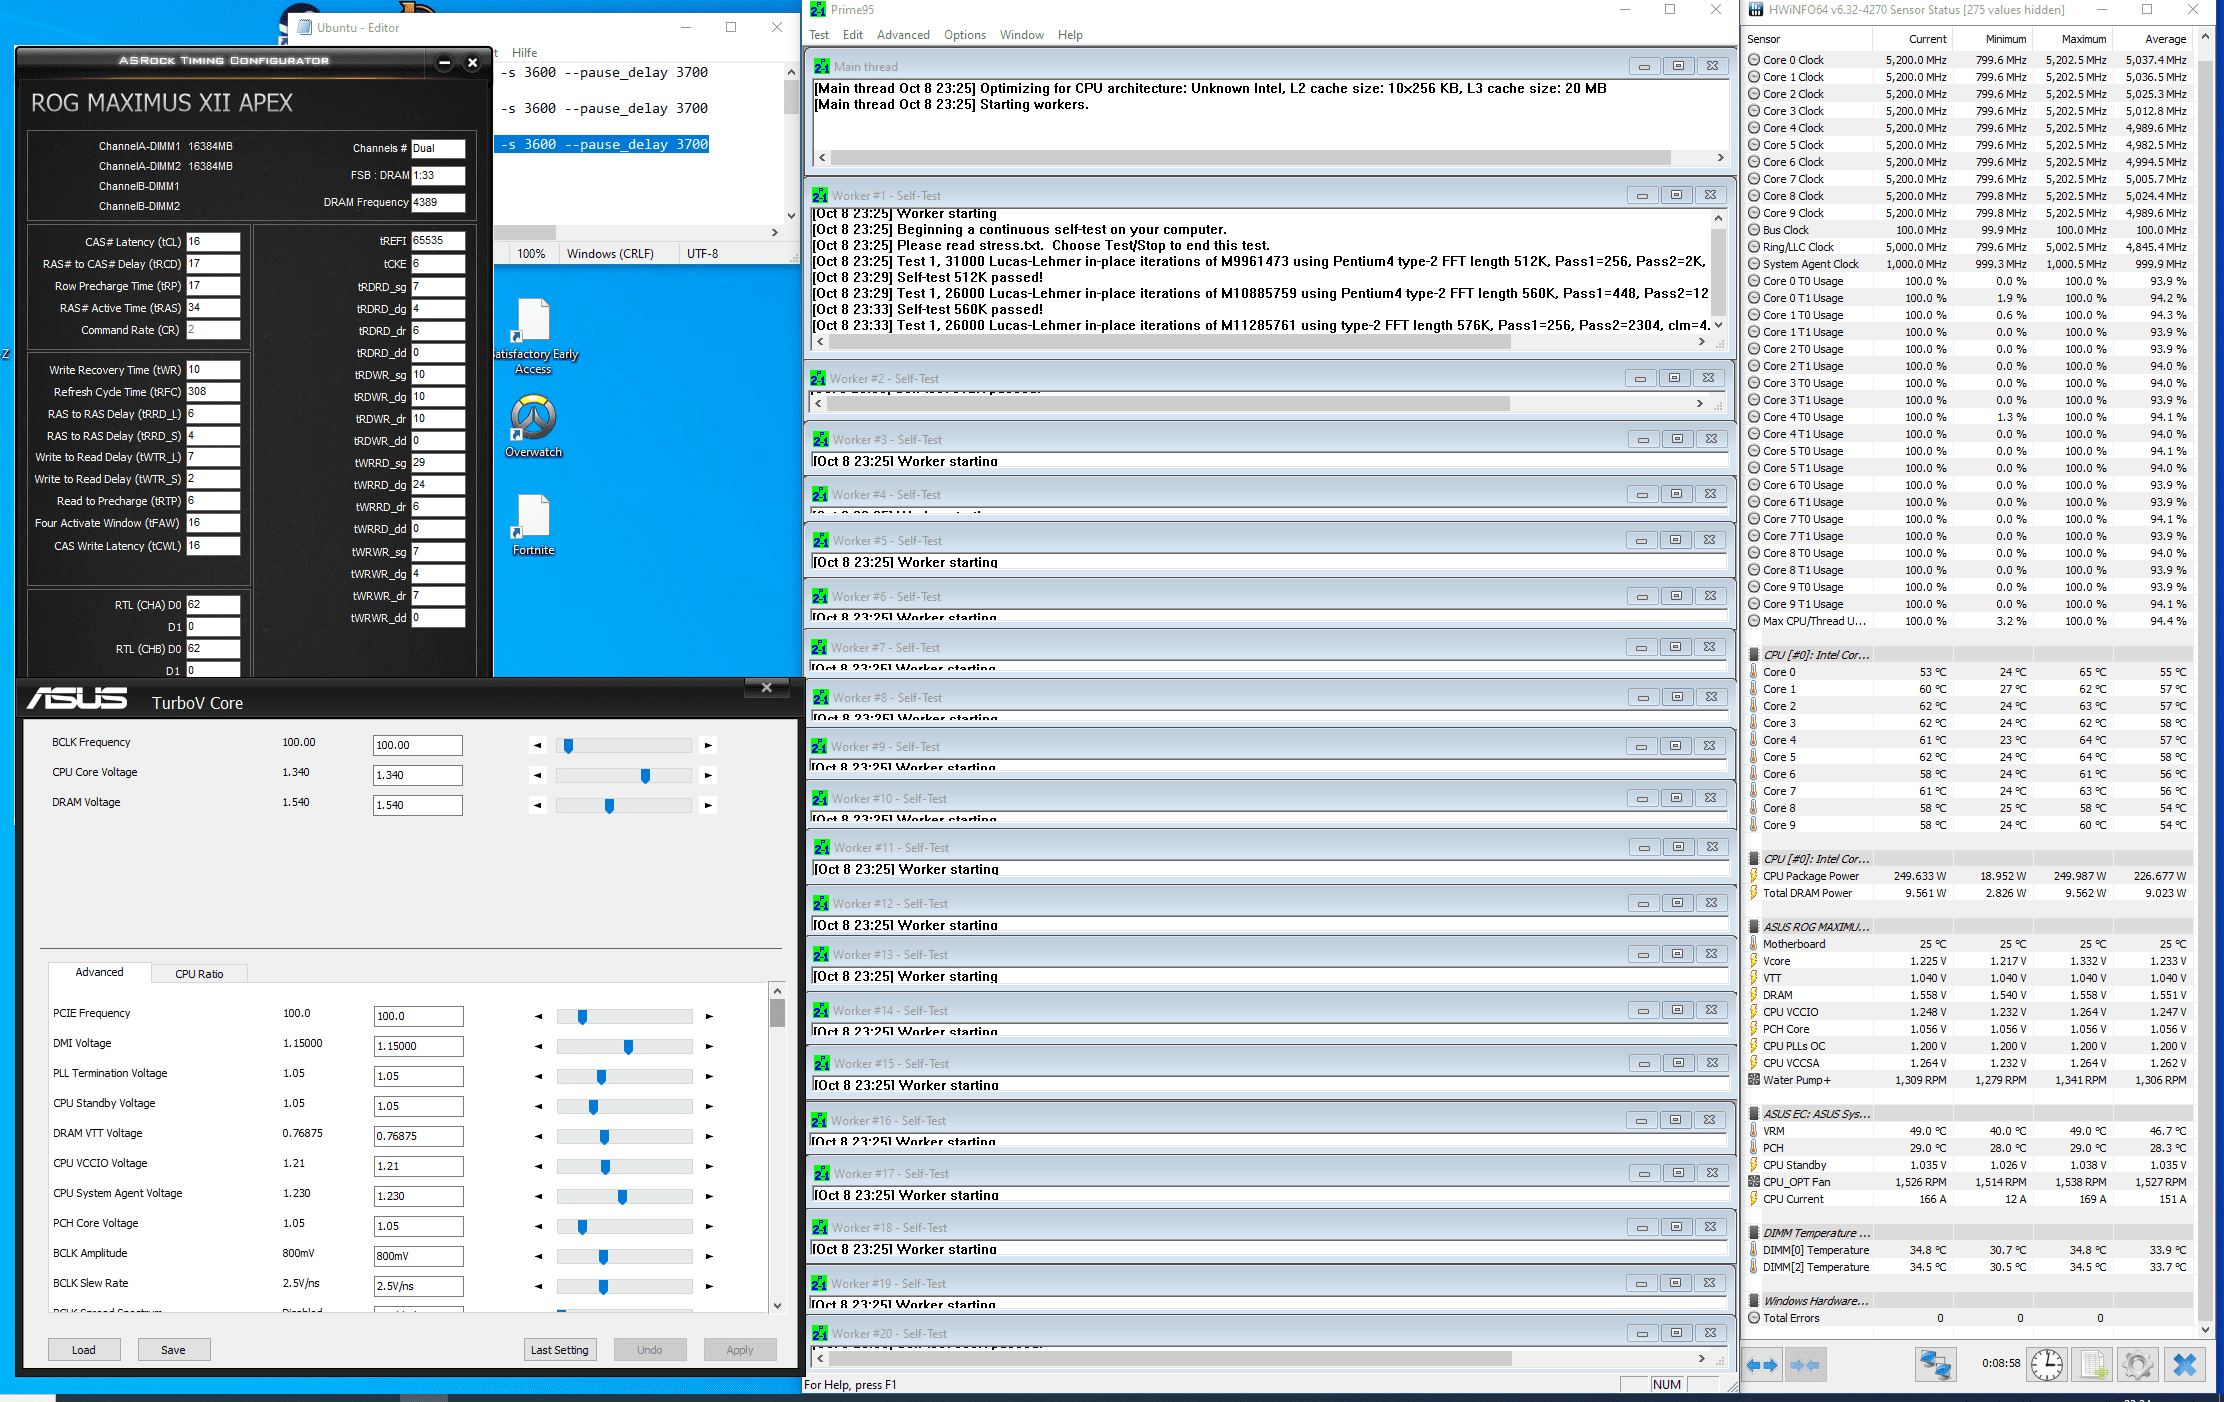Adjust DRAM Voltage slider handle

(609, 806)
